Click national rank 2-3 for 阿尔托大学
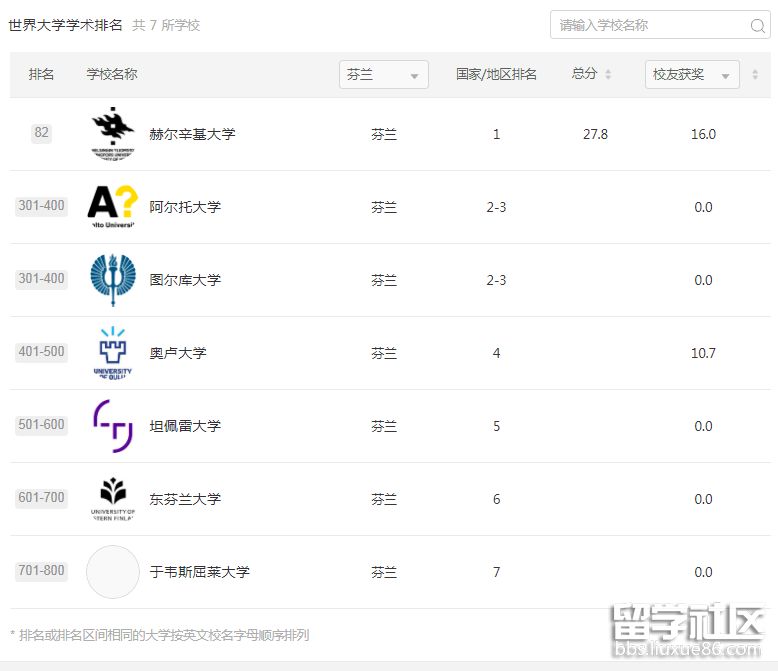Screen dimensions: 778x671 (496, 207)
